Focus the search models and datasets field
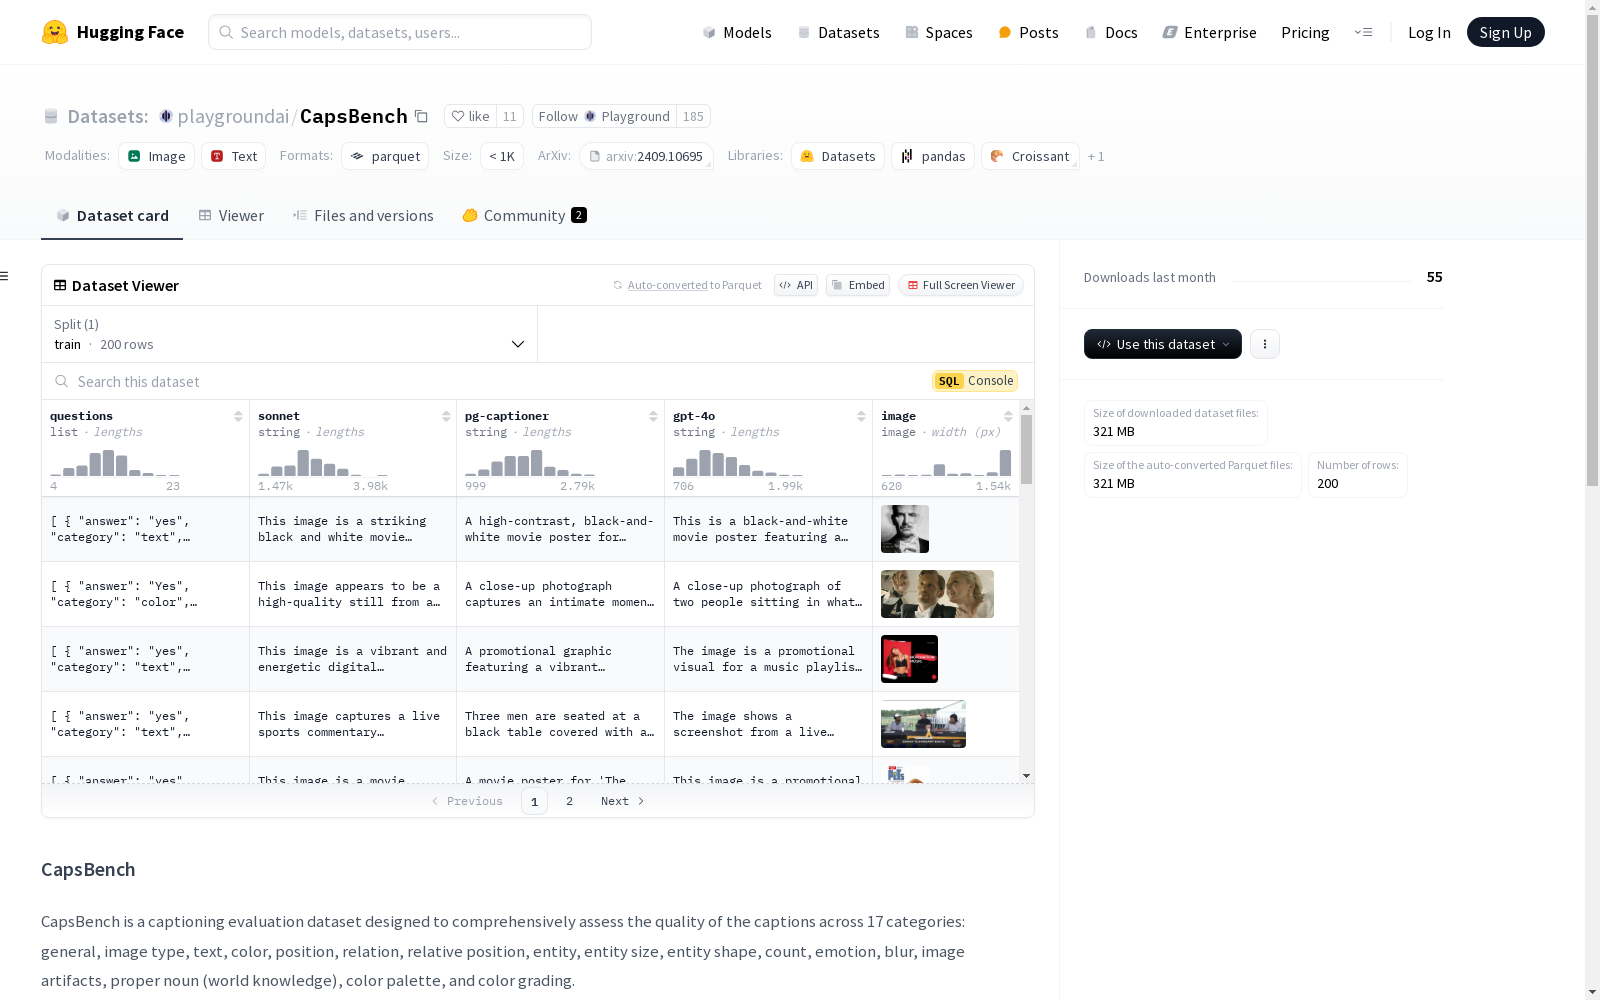The image size is (1600, 1000). tap(400, 32)
